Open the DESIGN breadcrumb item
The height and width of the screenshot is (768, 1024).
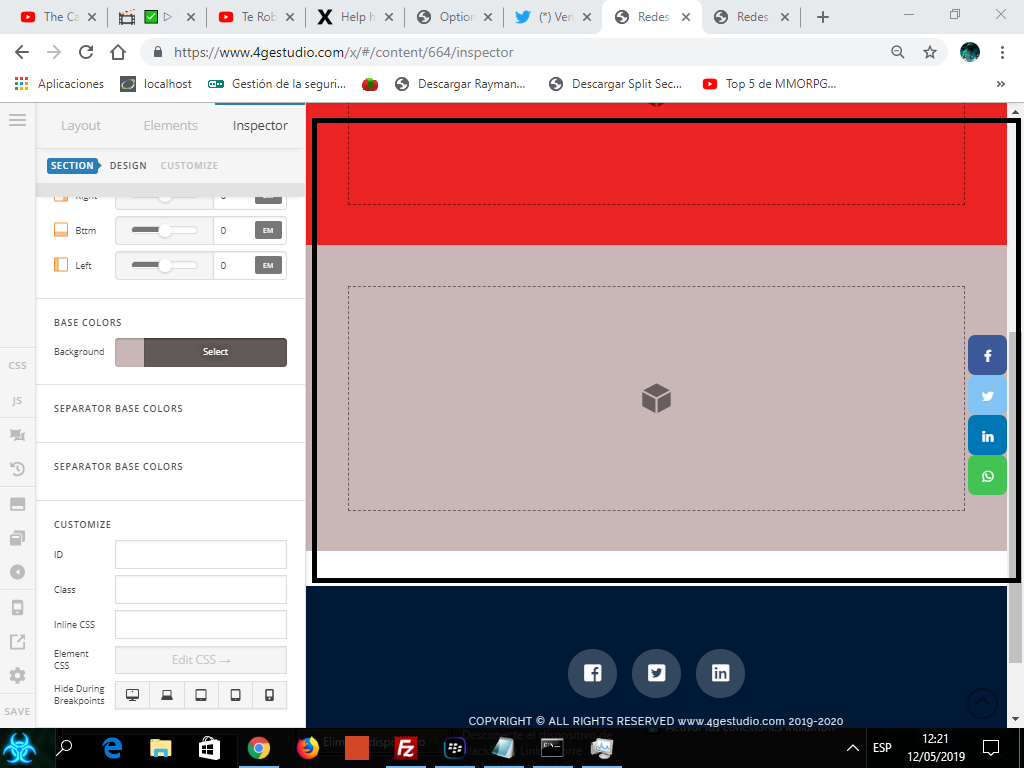(x=128, y=166)
